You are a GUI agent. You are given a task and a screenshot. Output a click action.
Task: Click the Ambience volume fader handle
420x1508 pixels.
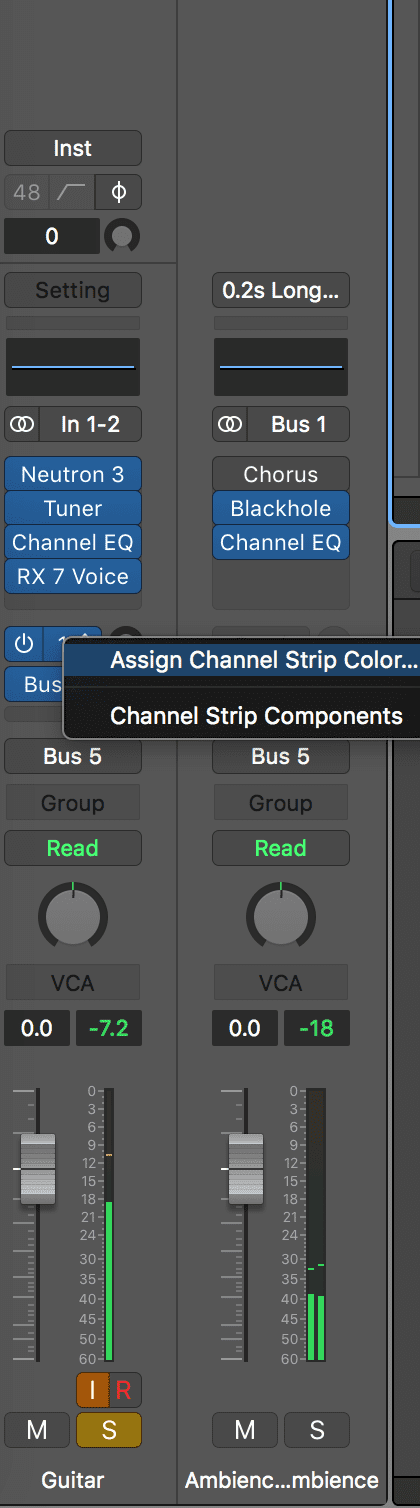[x=245, y=1168]
